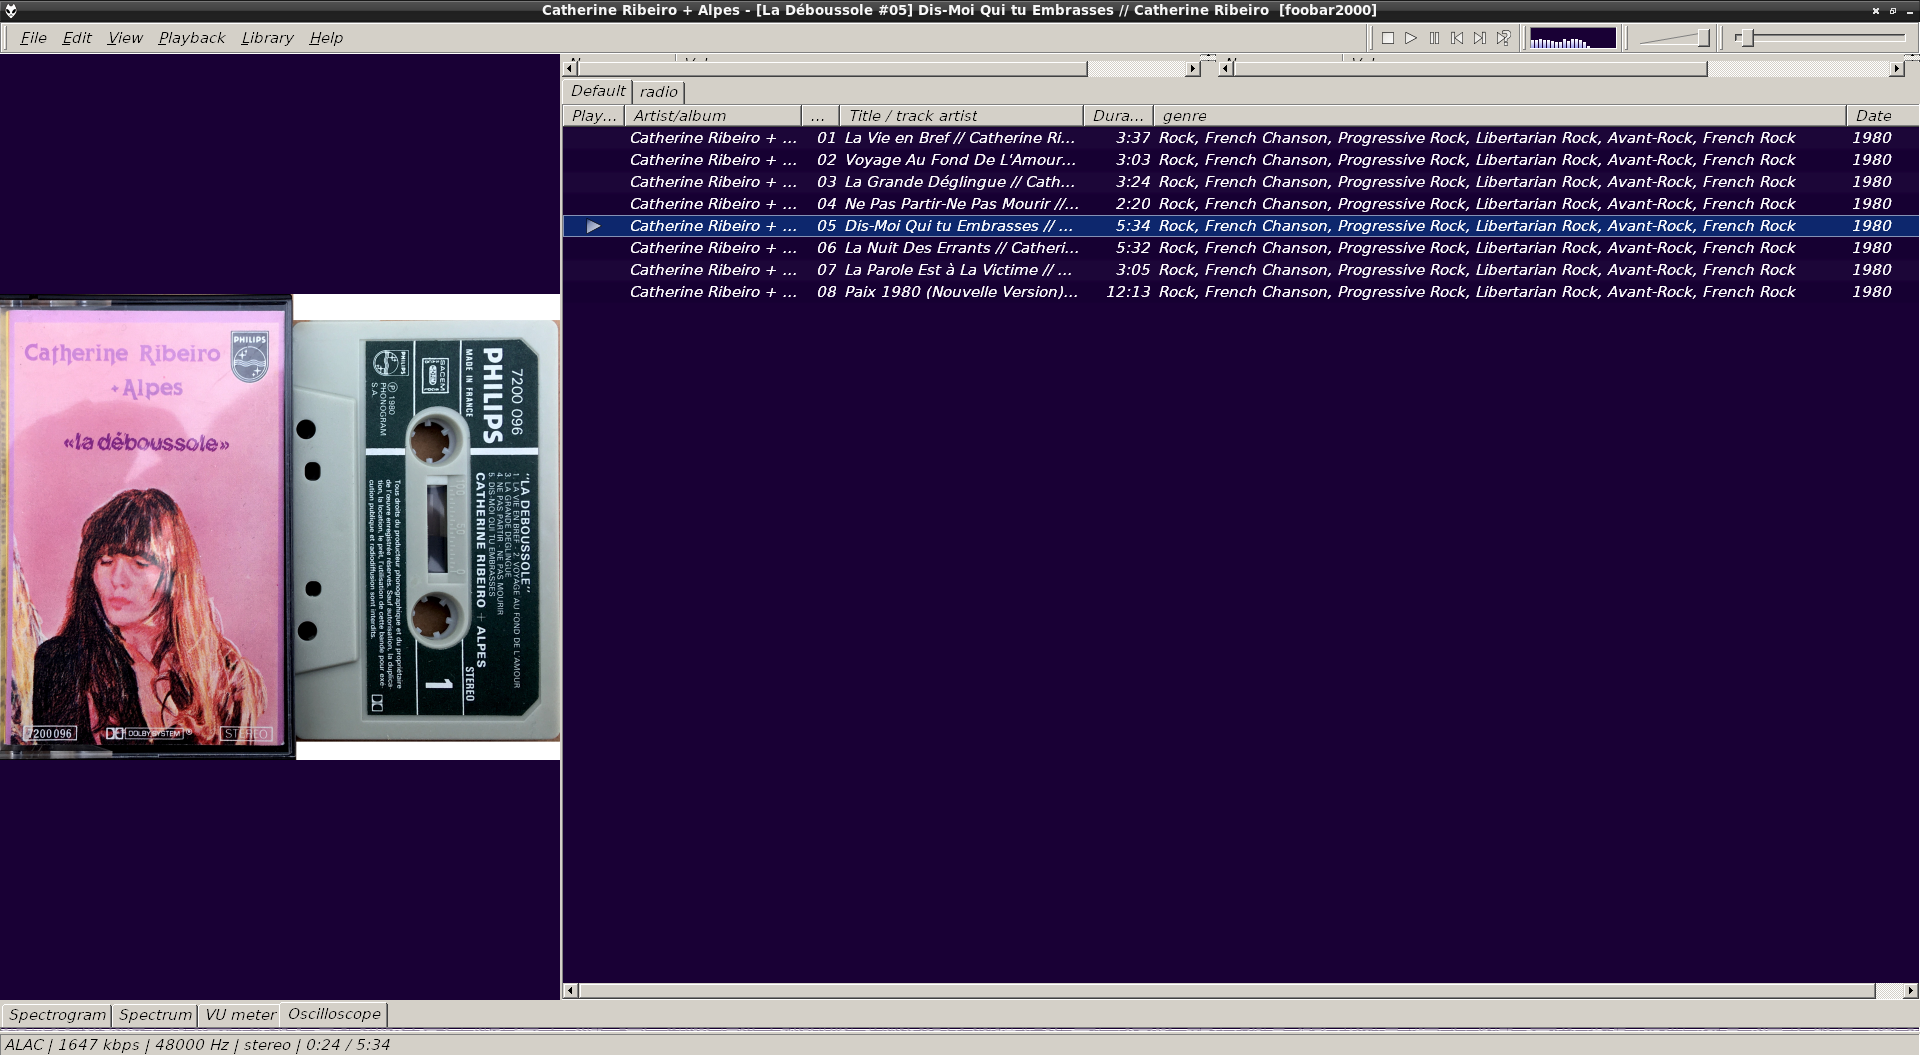
Task: Adjust the volume slider
Action: click(1675, 38)
